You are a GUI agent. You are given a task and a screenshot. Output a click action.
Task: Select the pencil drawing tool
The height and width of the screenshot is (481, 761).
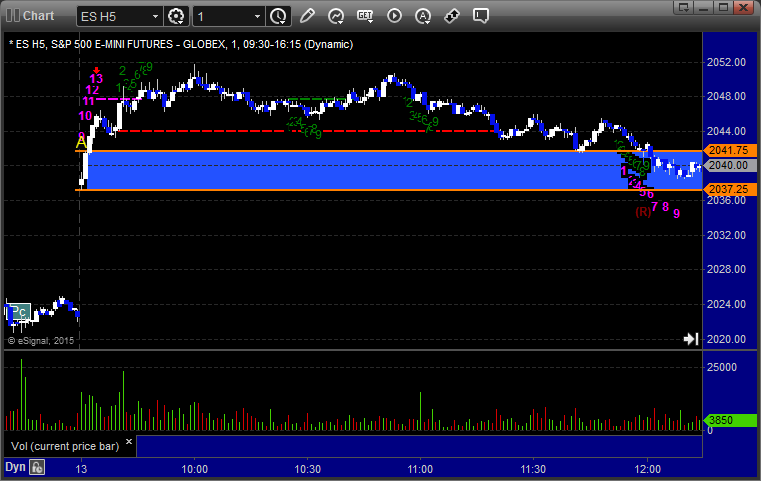(307, 16)
